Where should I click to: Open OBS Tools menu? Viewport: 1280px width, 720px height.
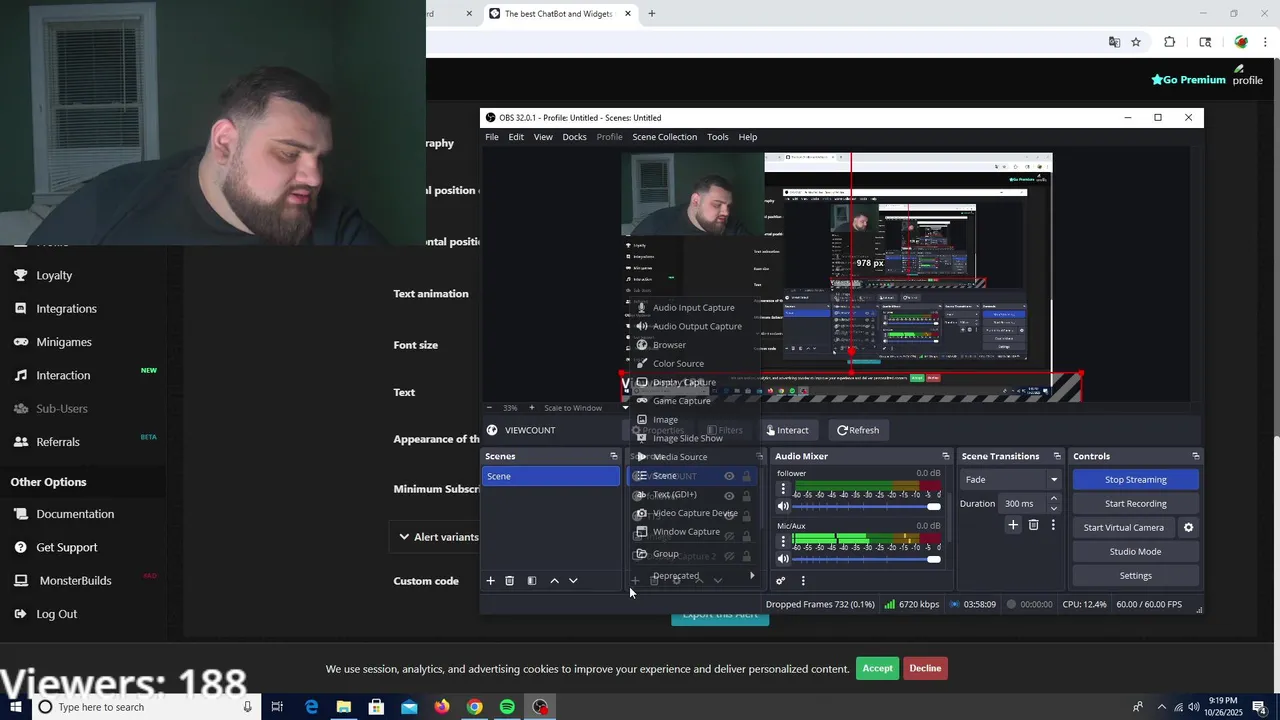tap(718, 137)
